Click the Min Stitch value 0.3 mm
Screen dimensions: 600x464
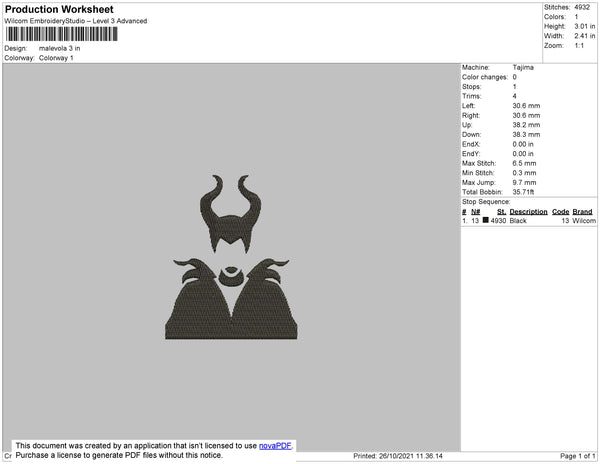tap(524, 173)
